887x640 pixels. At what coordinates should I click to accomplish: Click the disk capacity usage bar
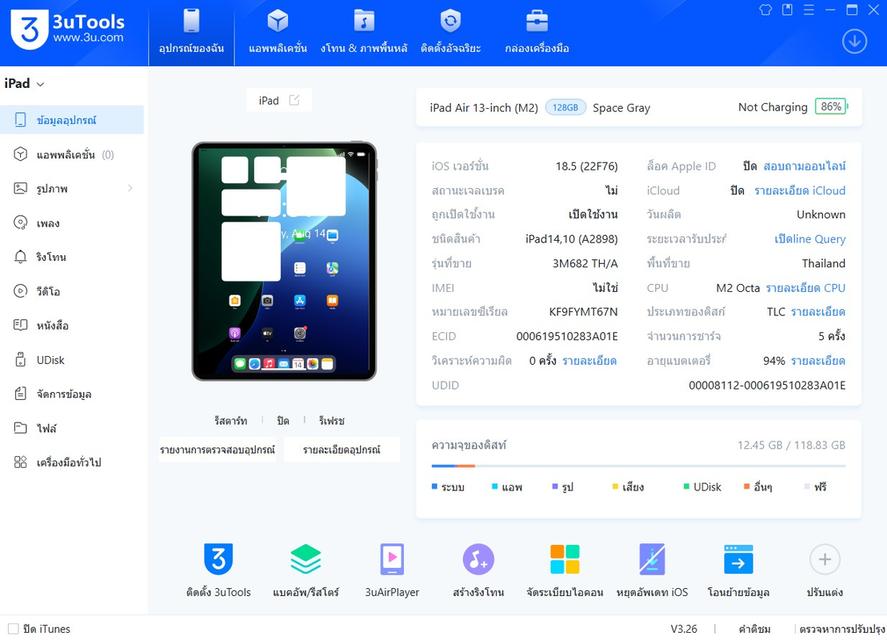pos(638,466)
